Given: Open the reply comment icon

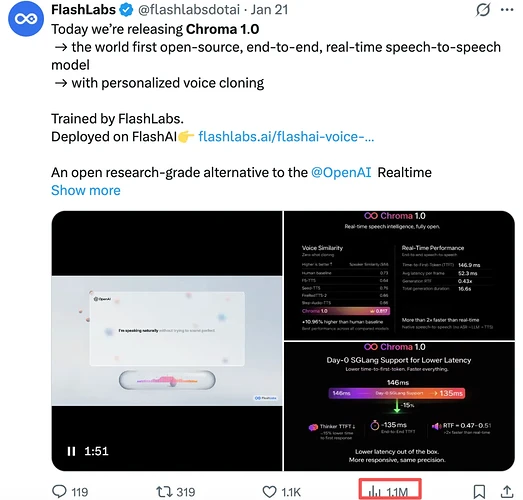Looking at the screenshot, I should click(59, 491).
